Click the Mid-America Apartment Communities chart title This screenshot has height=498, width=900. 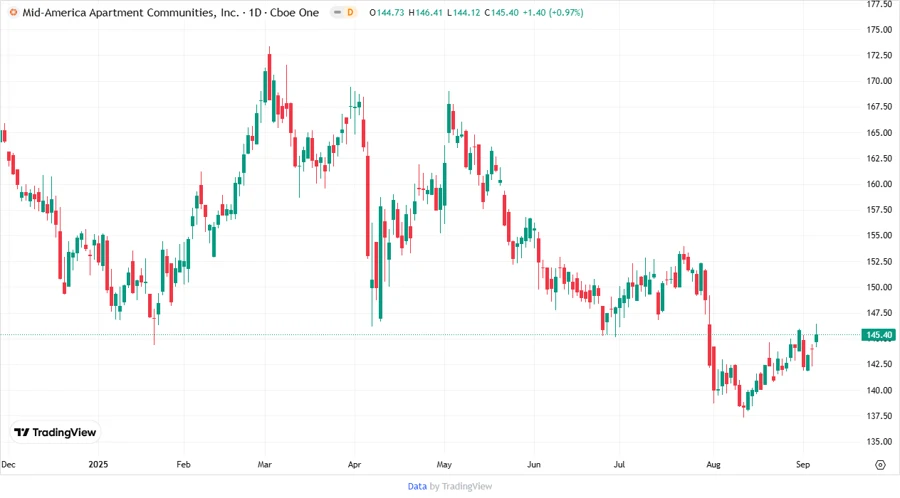170,13
